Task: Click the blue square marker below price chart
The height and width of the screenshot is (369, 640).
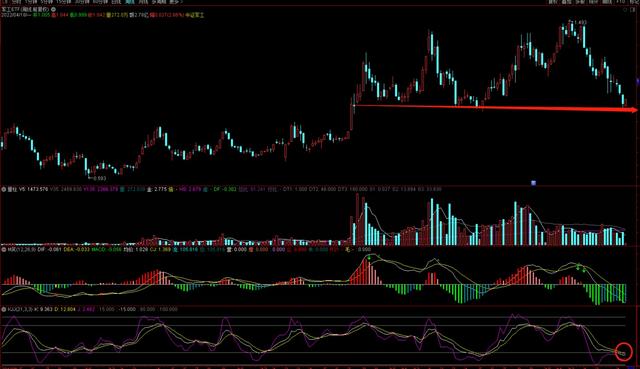Action: 533,183
